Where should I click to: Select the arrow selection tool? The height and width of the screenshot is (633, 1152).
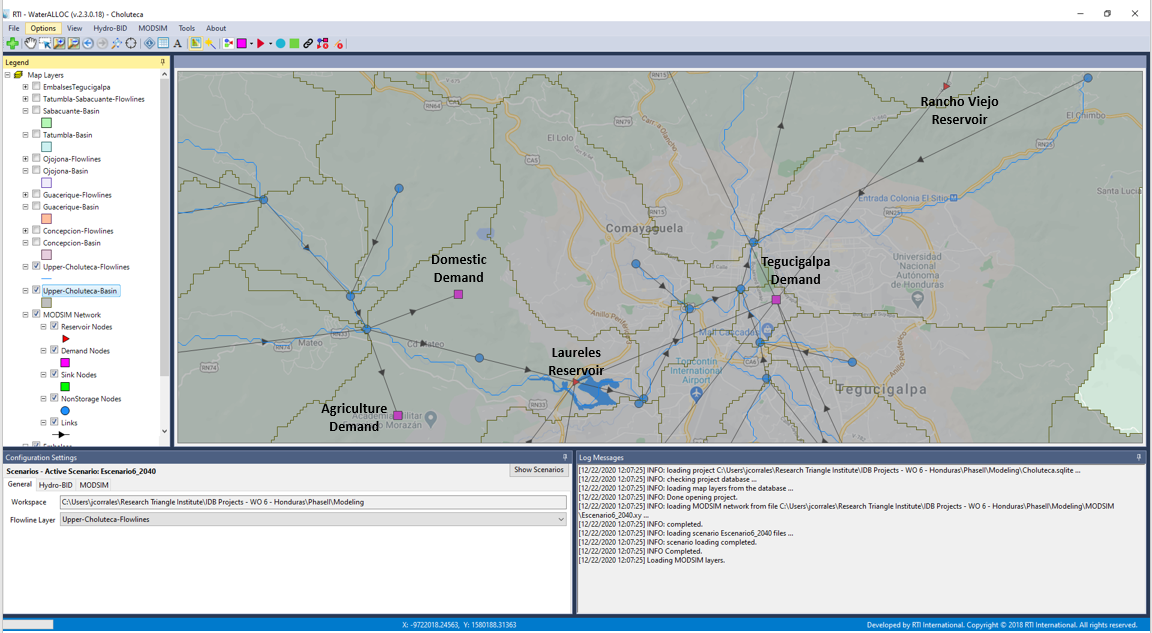pyautogui.click(x=45, y=43)
